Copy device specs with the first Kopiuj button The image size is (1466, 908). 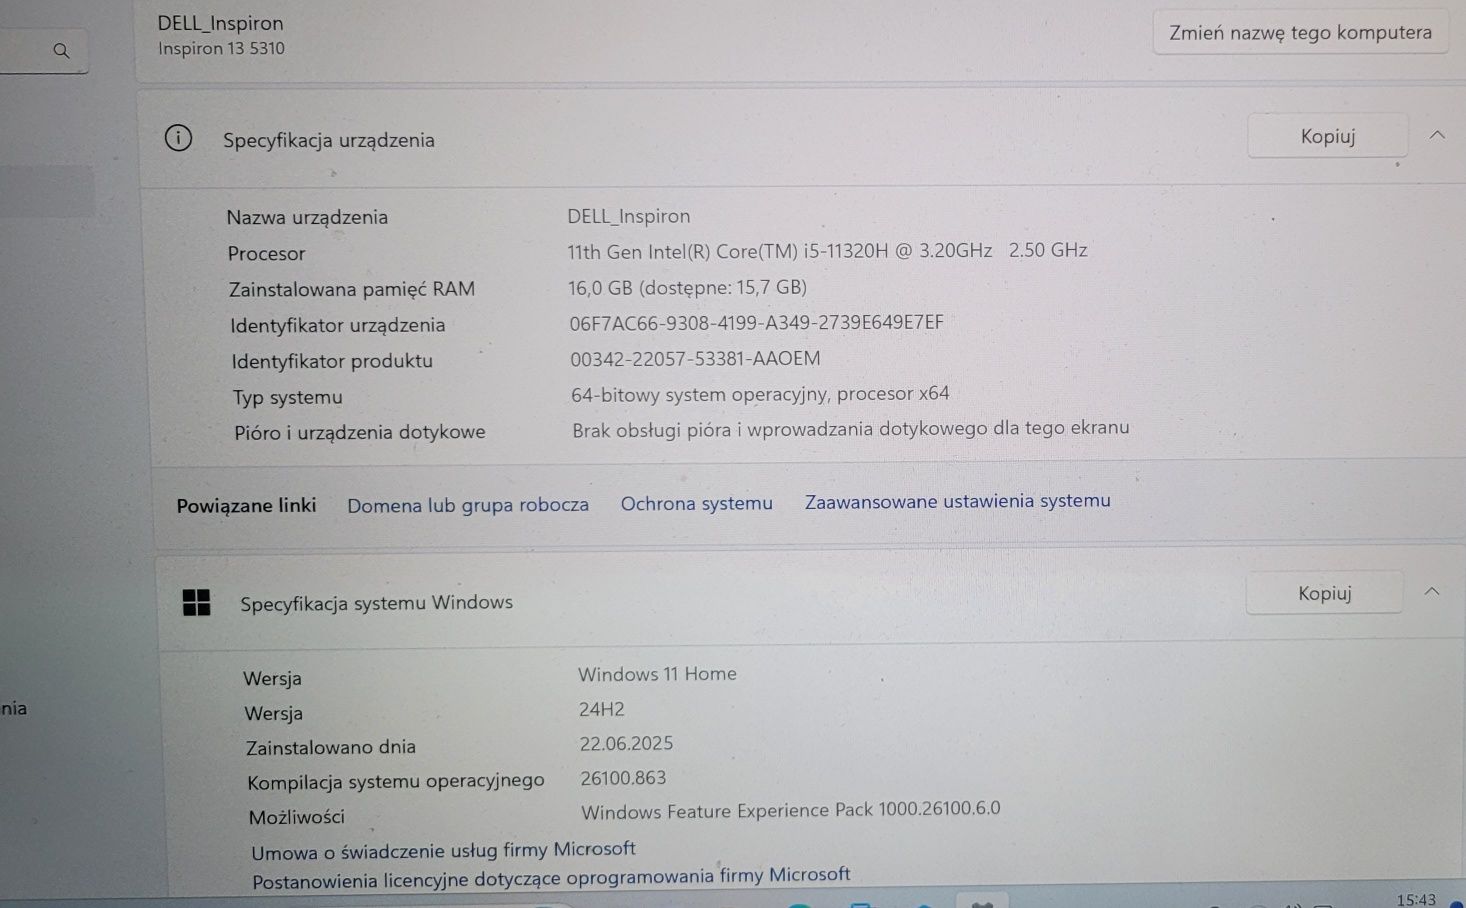point(1327,136)
